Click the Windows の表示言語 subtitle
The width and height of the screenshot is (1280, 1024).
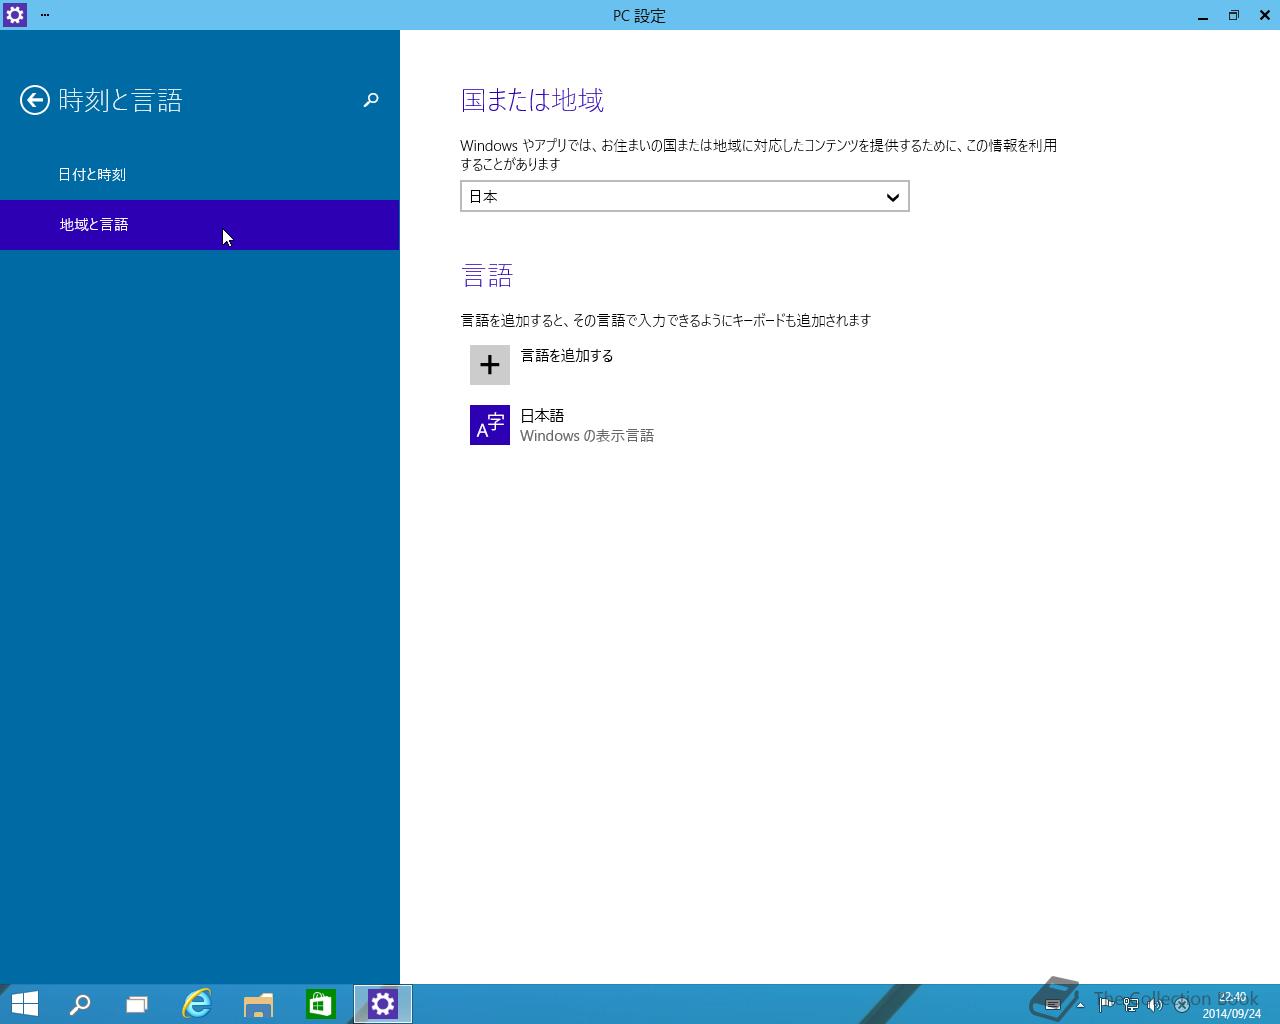[587, 436]
